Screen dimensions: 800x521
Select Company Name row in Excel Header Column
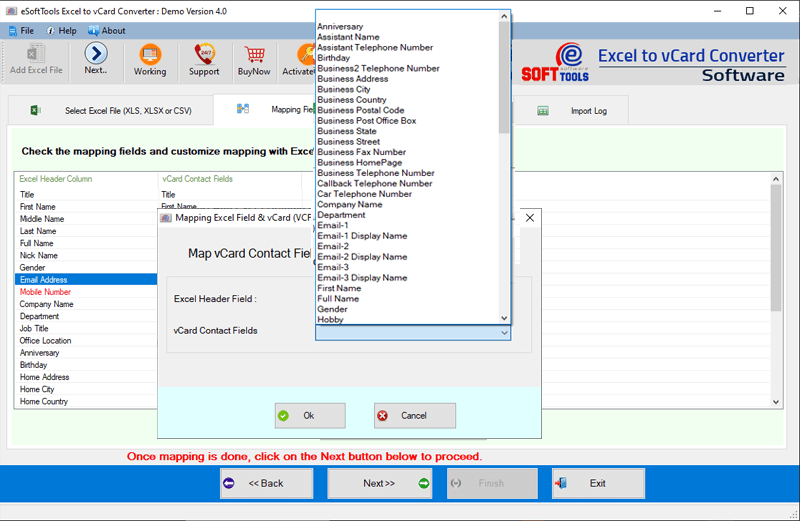86,304
